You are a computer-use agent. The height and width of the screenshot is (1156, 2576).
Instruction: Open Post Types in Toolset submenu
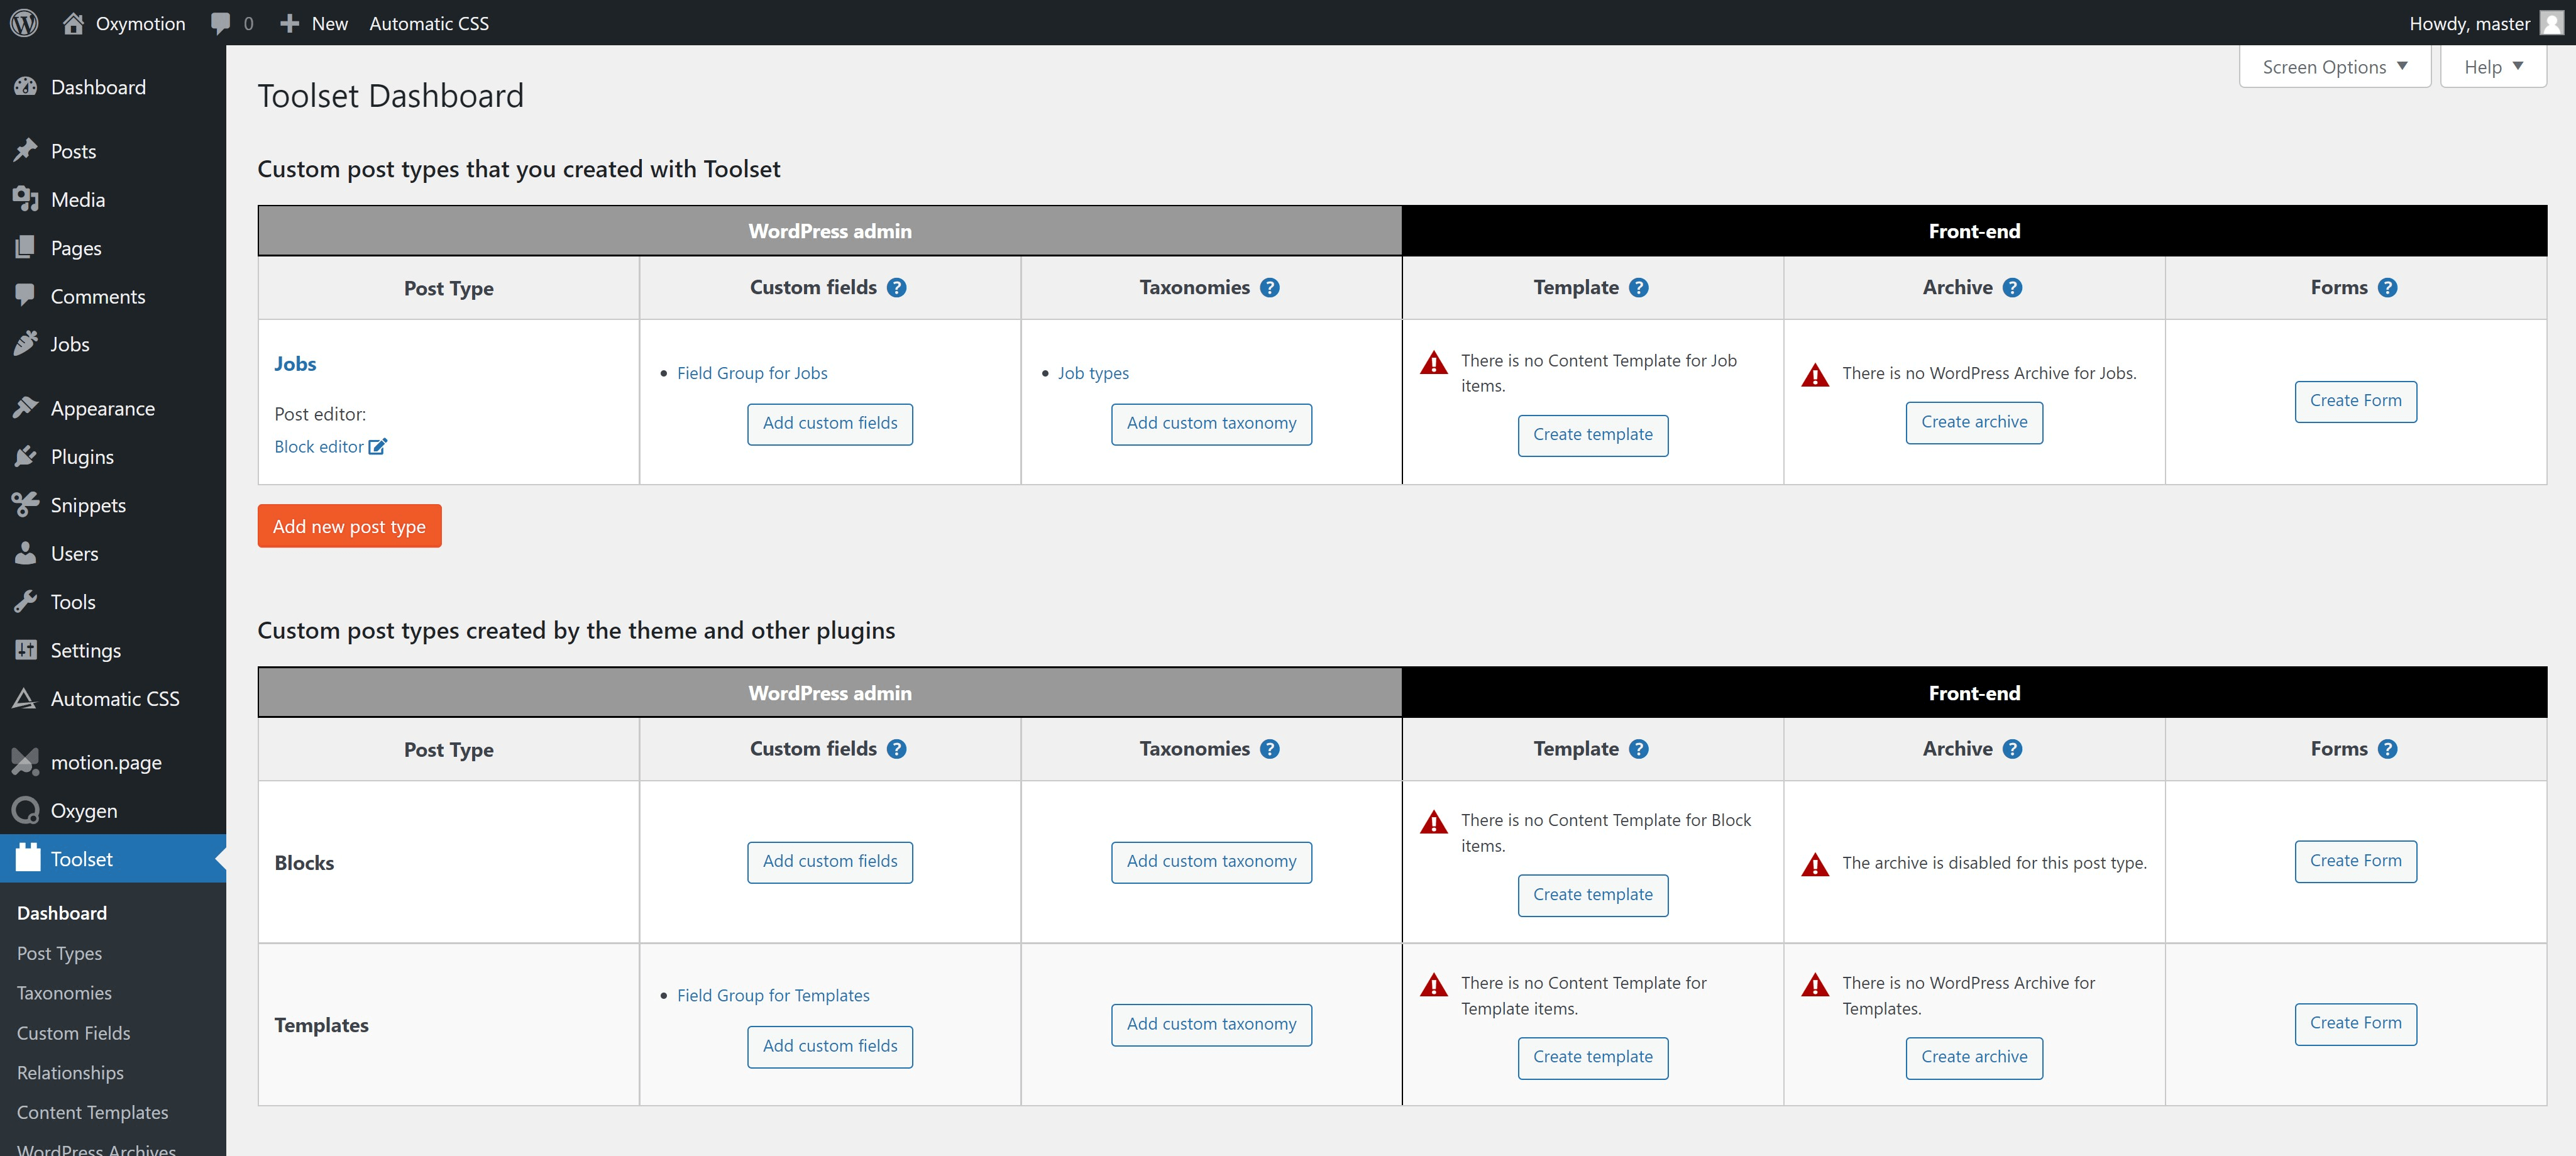coord(59,953)
